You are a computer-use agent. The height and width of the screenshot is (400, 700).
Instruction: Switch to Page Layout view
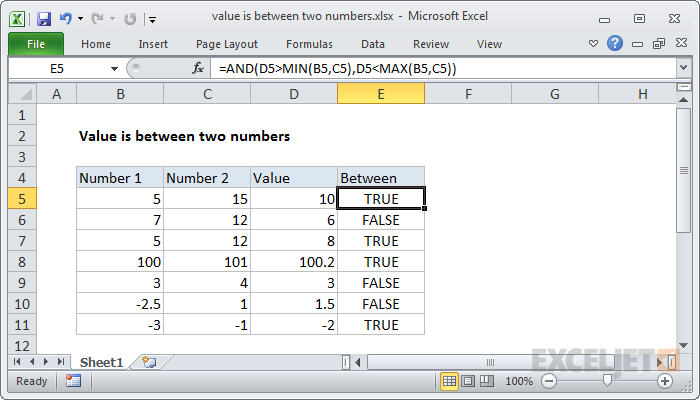[x=468, y=381]
